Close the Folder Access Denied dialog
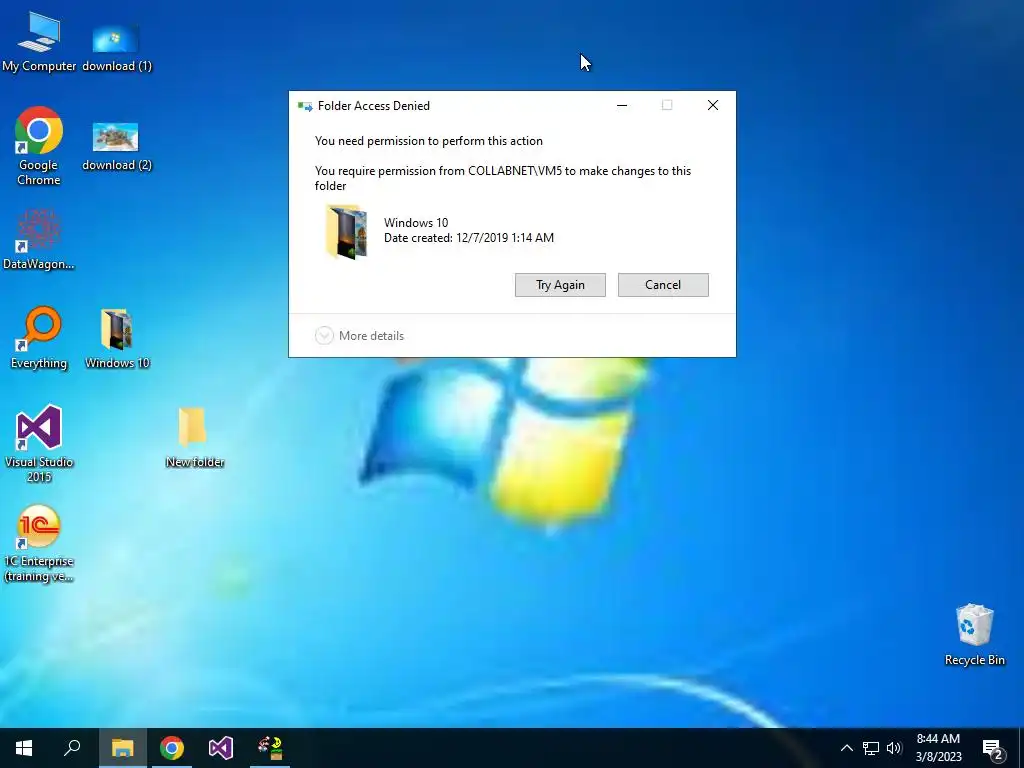Viewport: 1024px width, 768px height. (712, 105)
